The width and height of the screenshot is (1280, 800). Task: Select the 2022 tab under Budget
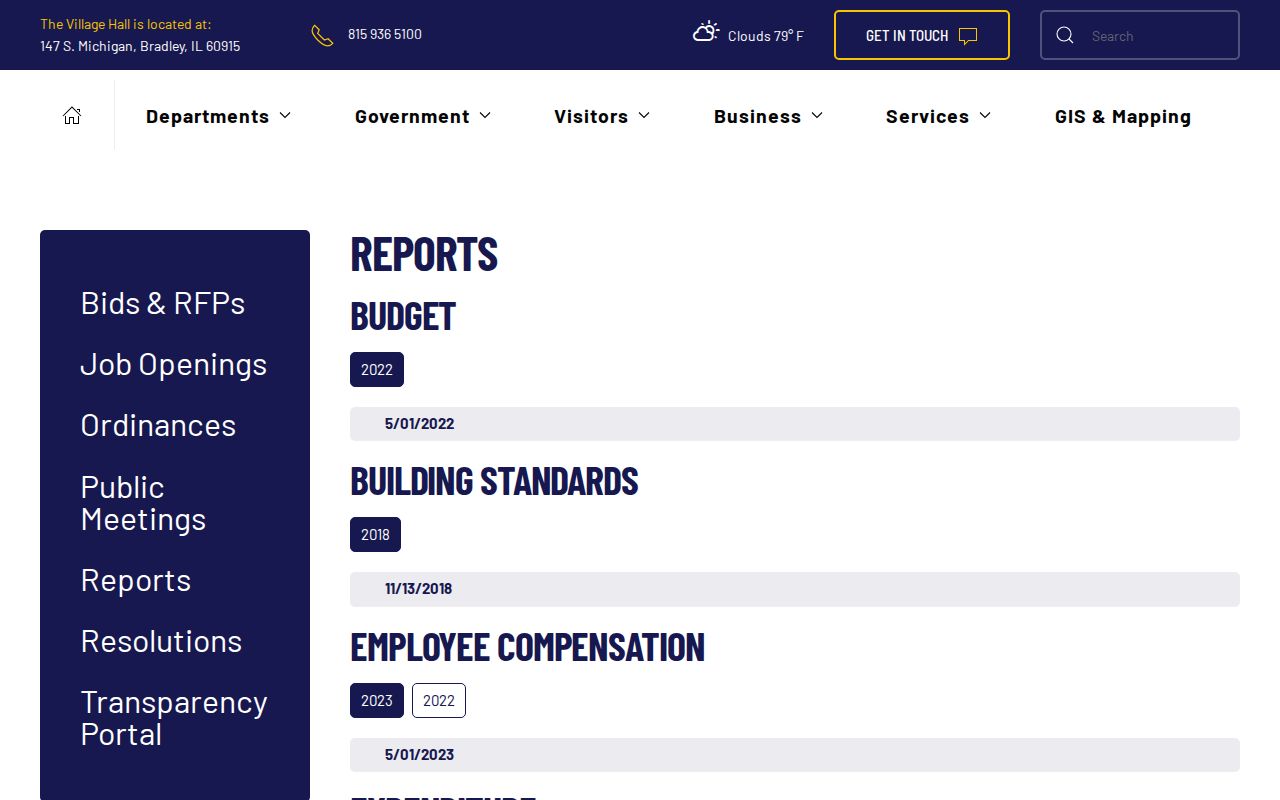point(377,369)
